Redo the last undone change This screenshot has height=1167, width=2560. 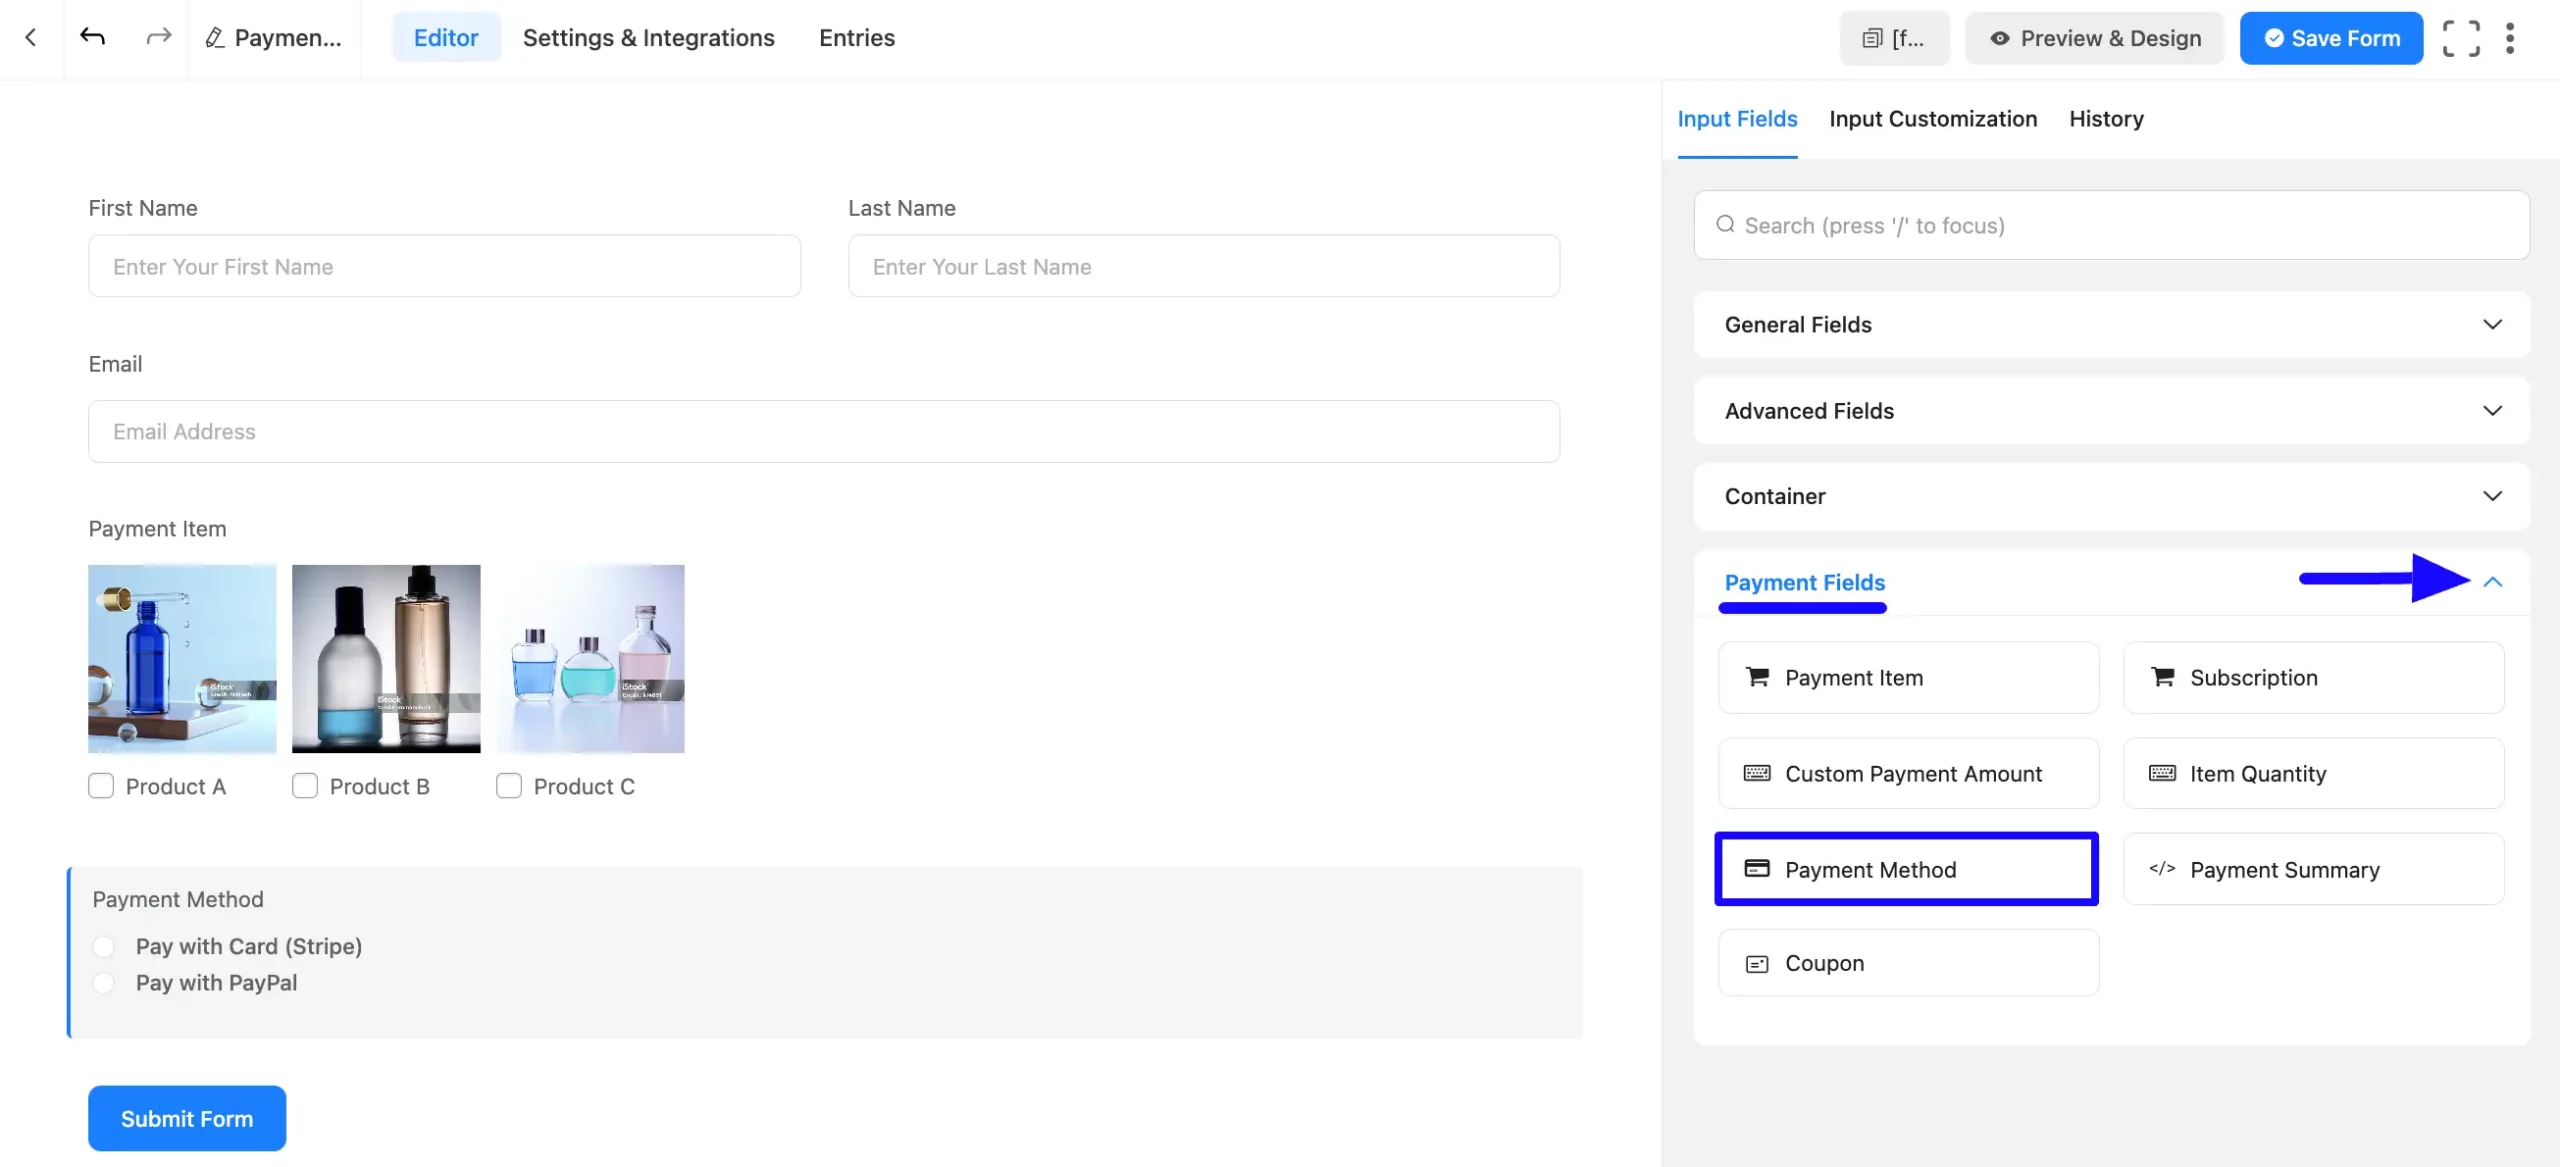click(158, 37)
